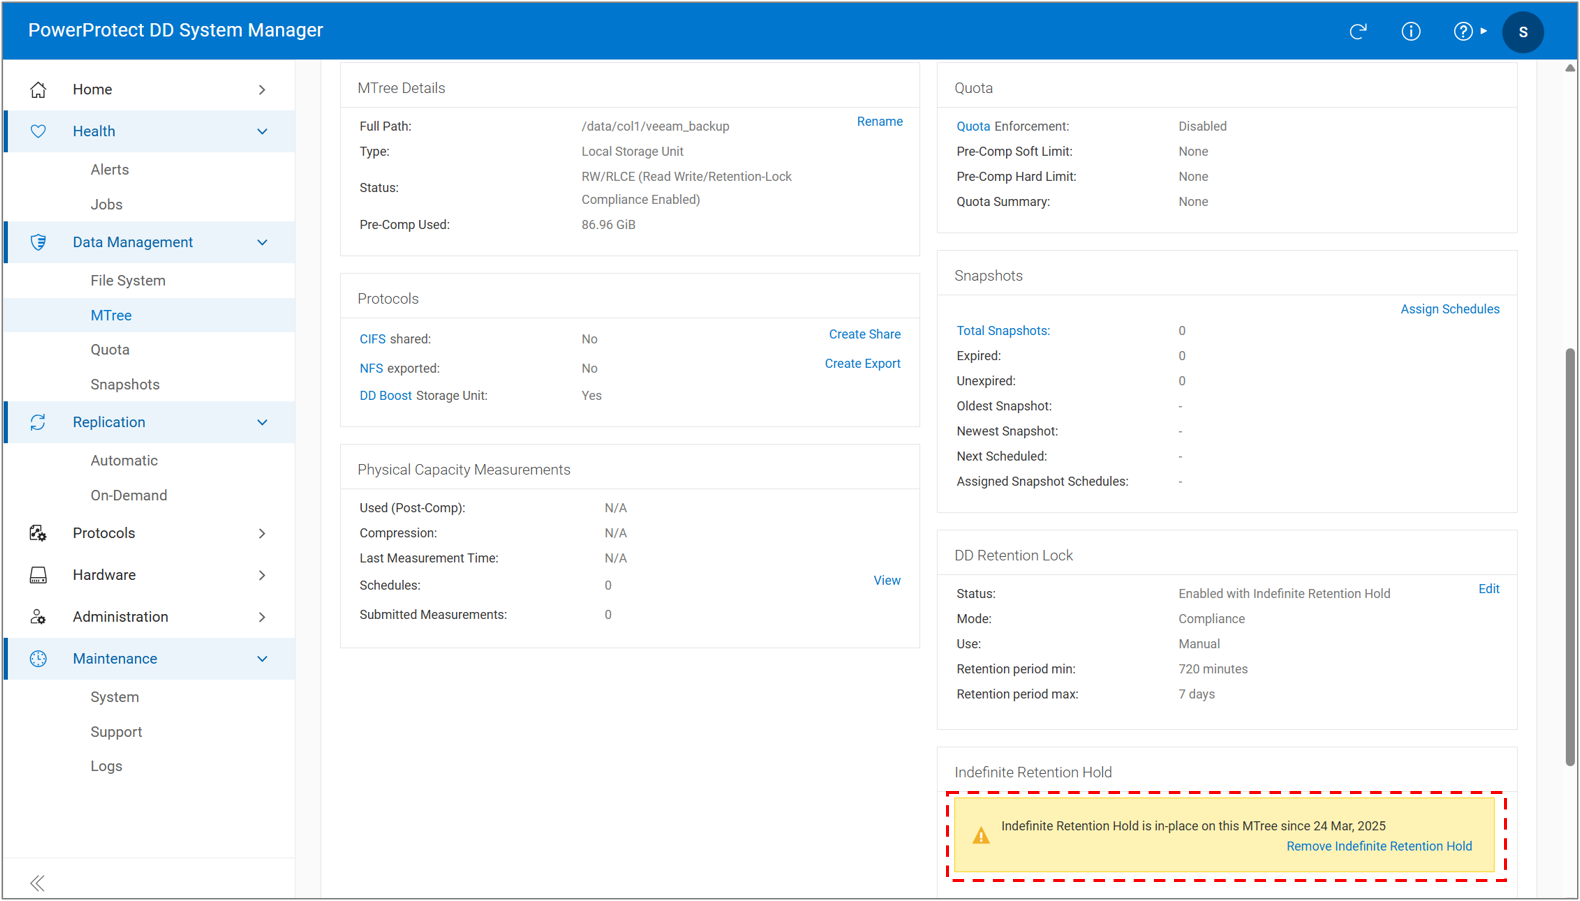Click the warning triangle in retention hold banner
The height and width of the screenshot is (901, 1580).
click(981, 836)
